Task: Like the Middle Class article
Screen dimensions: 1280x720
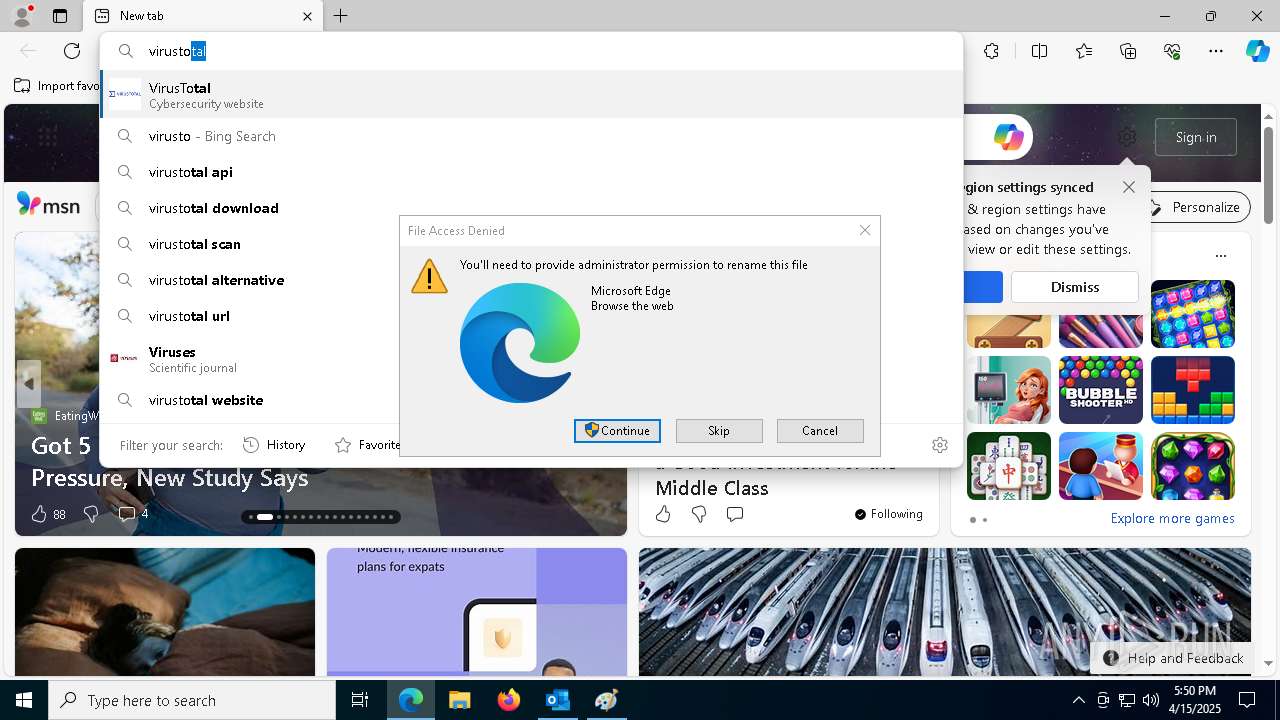Action: (663, 514)
